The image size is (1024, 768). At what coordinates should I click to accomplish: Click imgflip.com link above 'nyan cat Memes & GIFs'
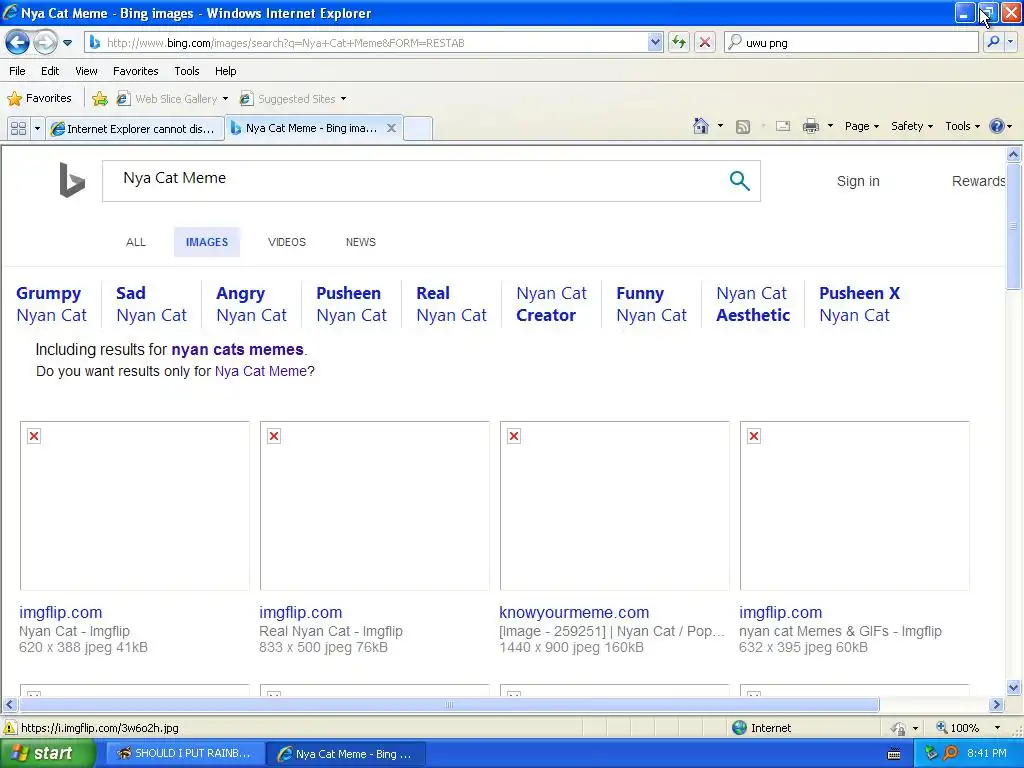coord(780,613)
